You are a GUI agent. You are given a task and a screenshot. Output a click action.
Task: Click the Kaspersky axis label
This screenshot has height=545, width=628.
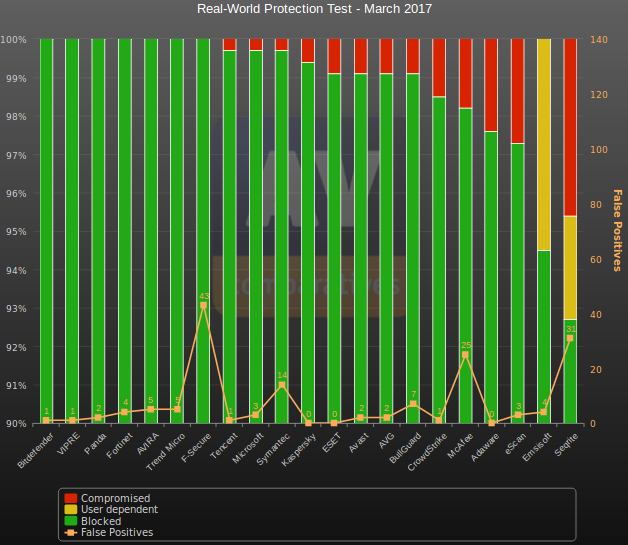click(x=298, y=450)
